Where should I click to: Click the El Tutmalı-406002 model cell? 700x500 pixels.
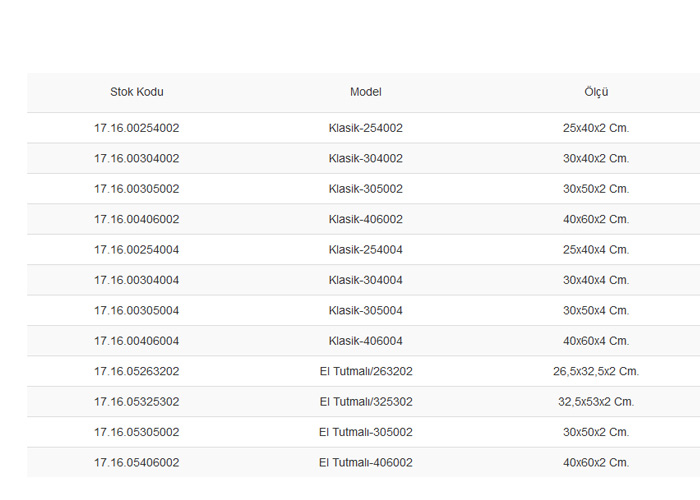point(366,462)
